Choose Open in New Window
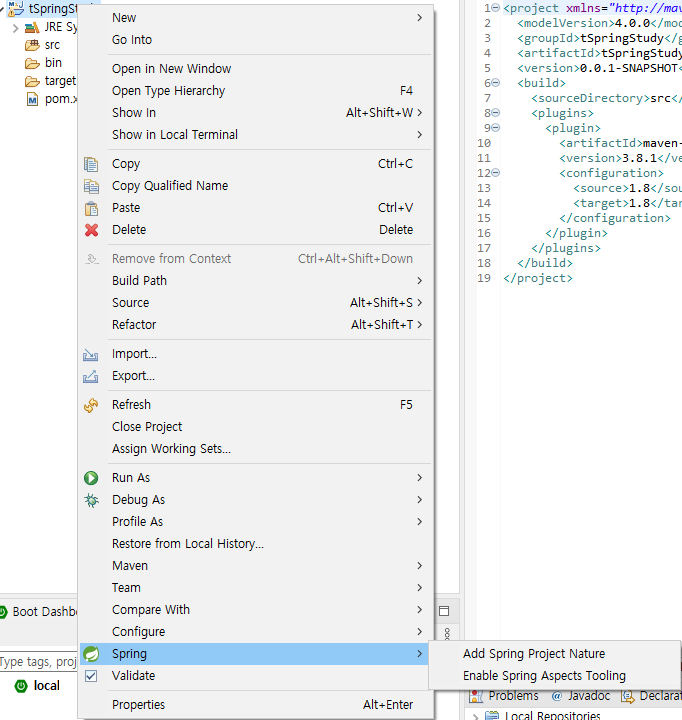This screenshot has width=682, height=720. point(256,68)
